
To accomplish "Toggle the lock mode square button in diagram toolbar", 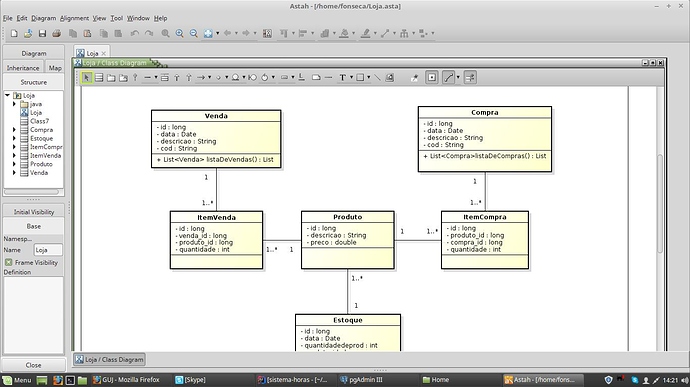I will tap(432, 78).
